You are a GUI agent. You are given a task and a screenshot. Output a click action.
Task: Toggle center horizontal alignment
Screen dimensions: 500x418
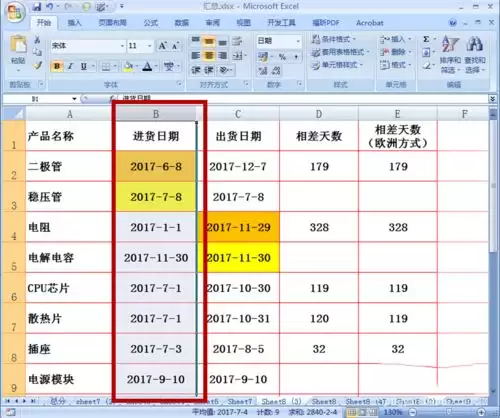[209, 55]
